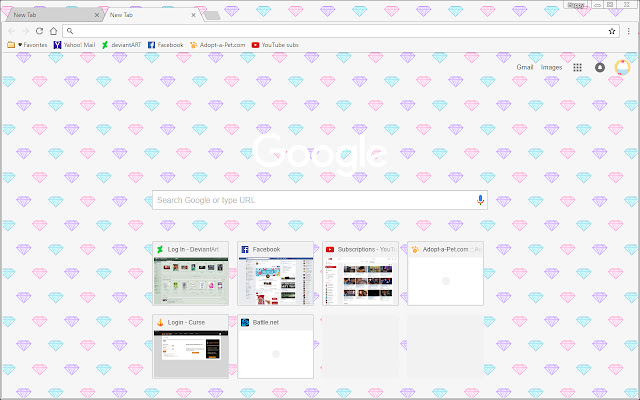Click the YouTube favicon on the Subscriptions tile

click(330, 249)
